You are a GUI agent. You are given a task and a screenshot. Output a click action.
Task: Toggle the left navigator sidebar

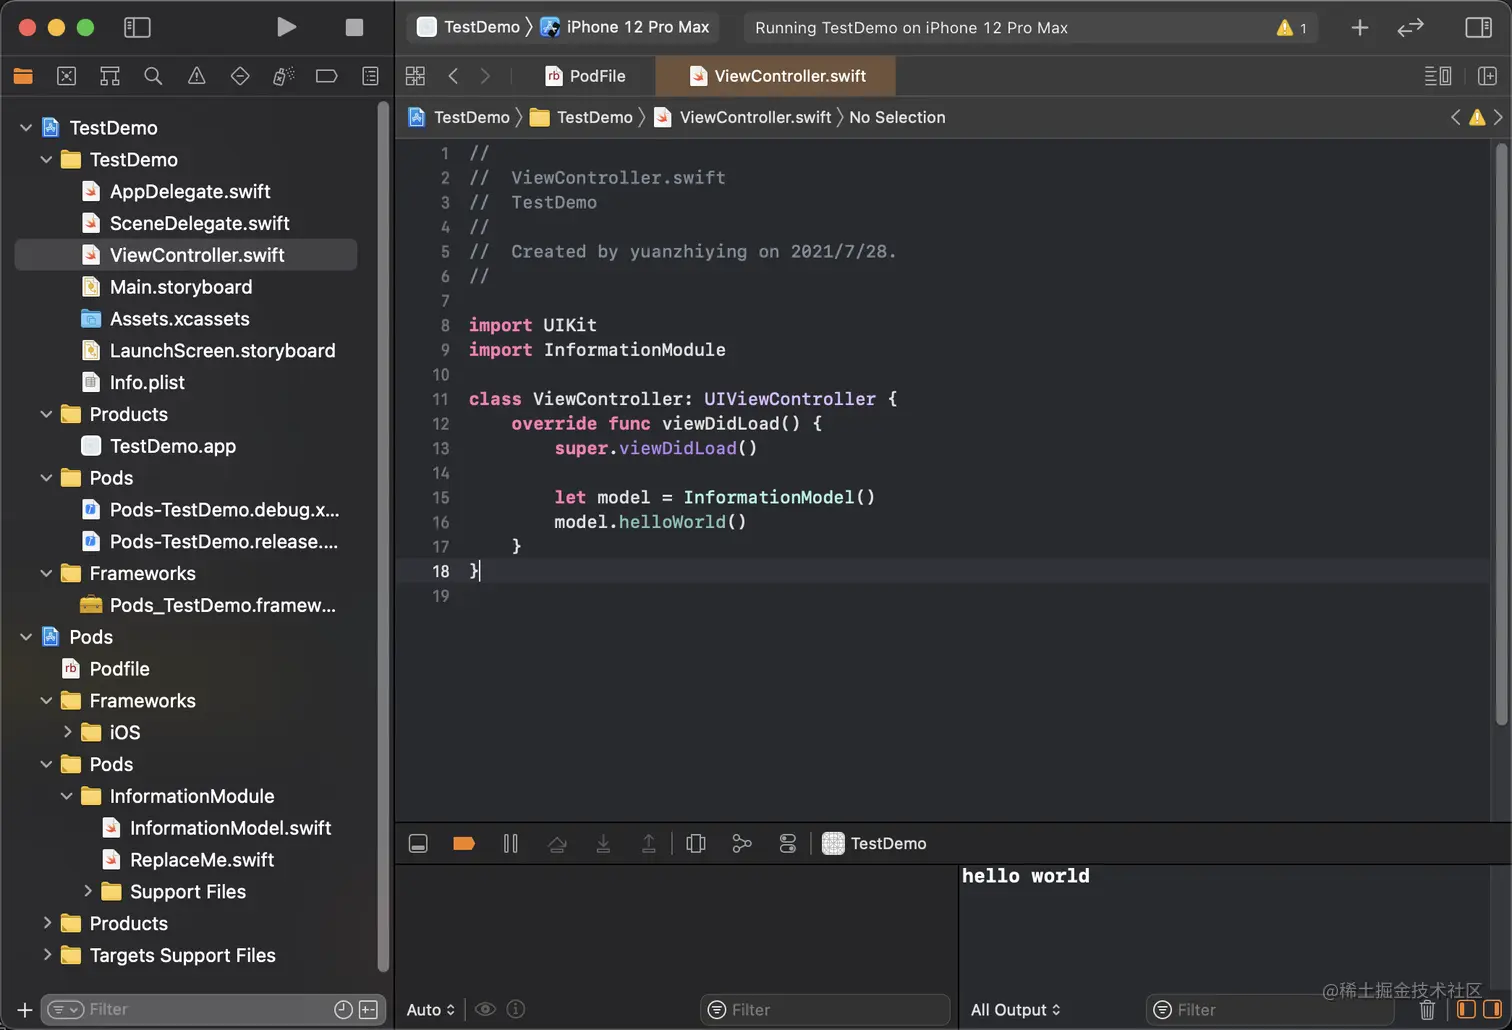[x=137, y=27]
